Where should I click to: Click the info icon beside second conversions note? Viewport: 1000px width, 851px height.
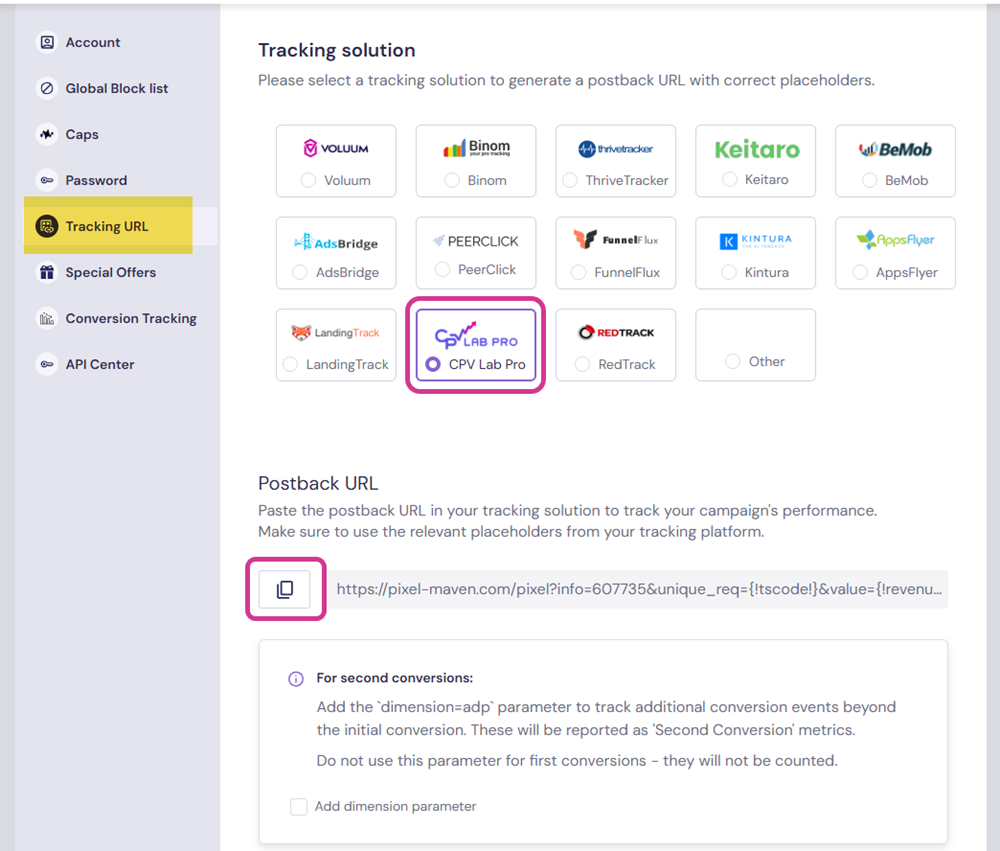pos(296,679)
